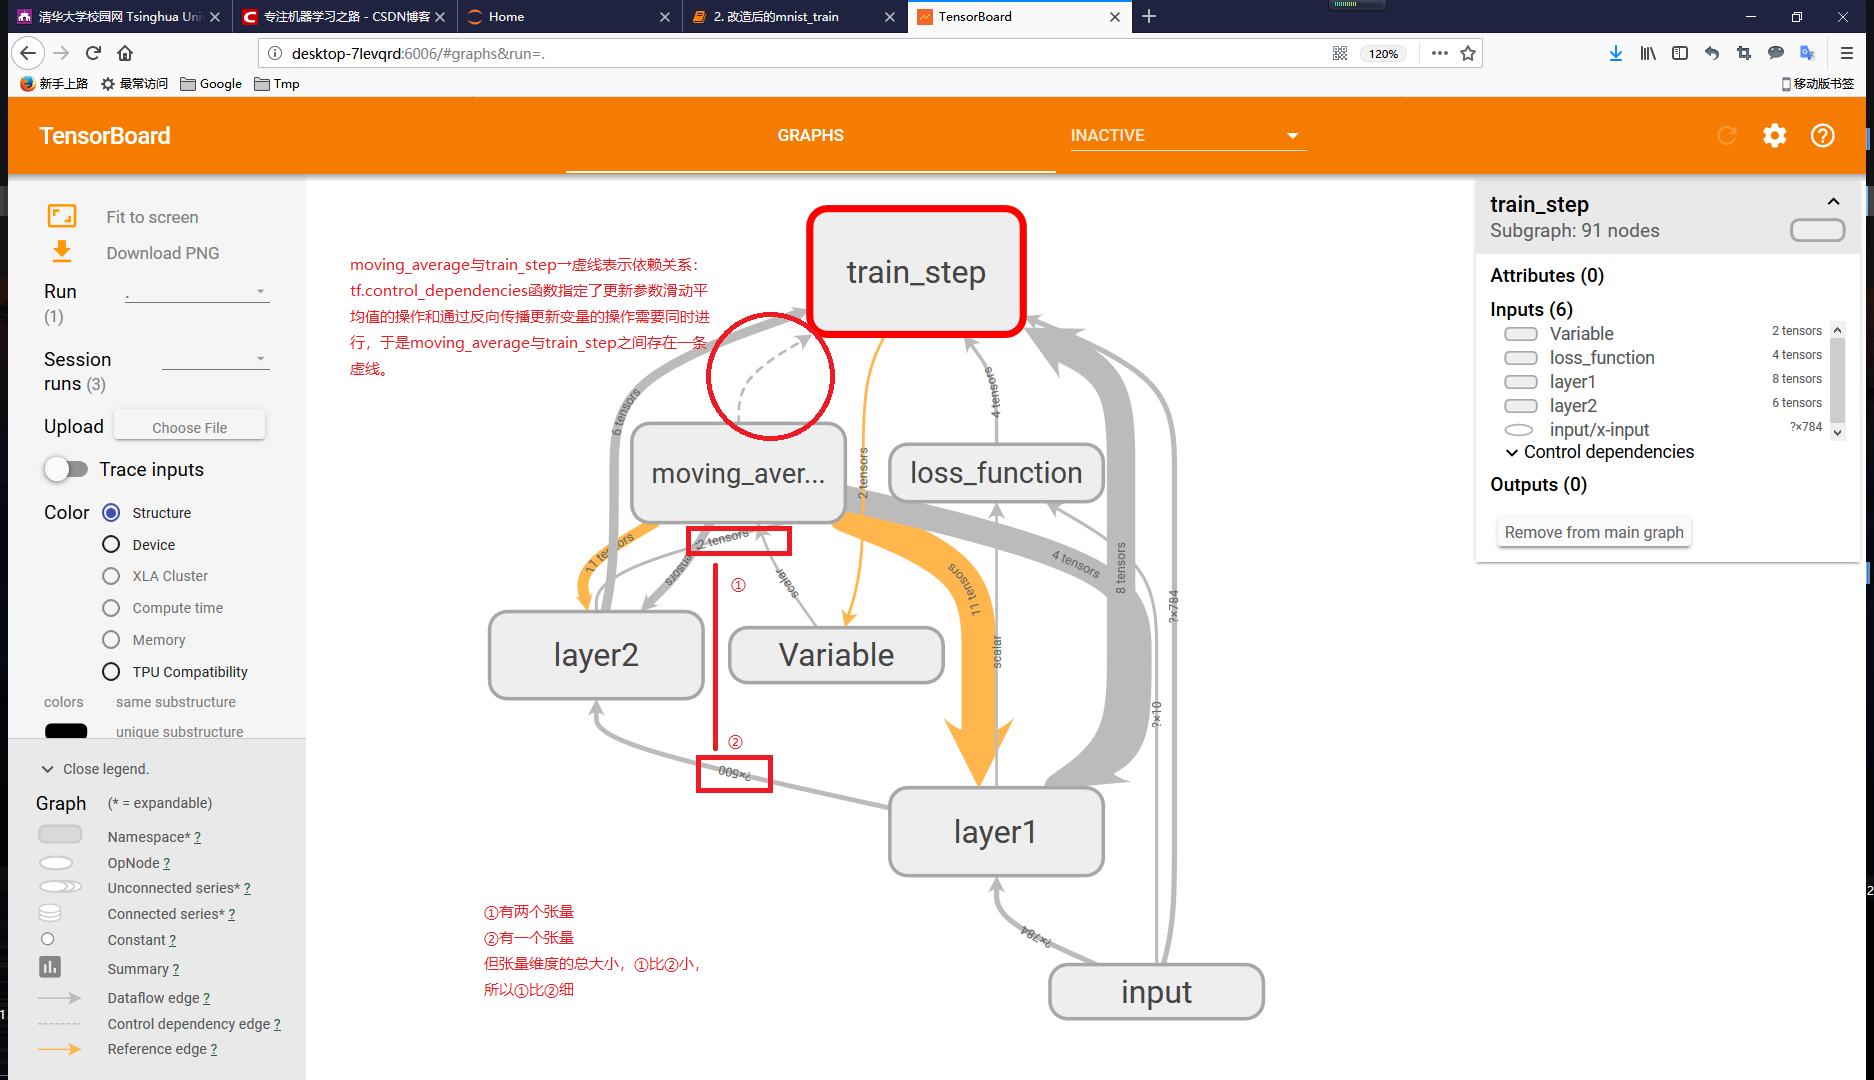Open the INACTIVE dashboards dropdown
The height and width of the screenshot is (1080, 1874).
tap(1186, 136)
